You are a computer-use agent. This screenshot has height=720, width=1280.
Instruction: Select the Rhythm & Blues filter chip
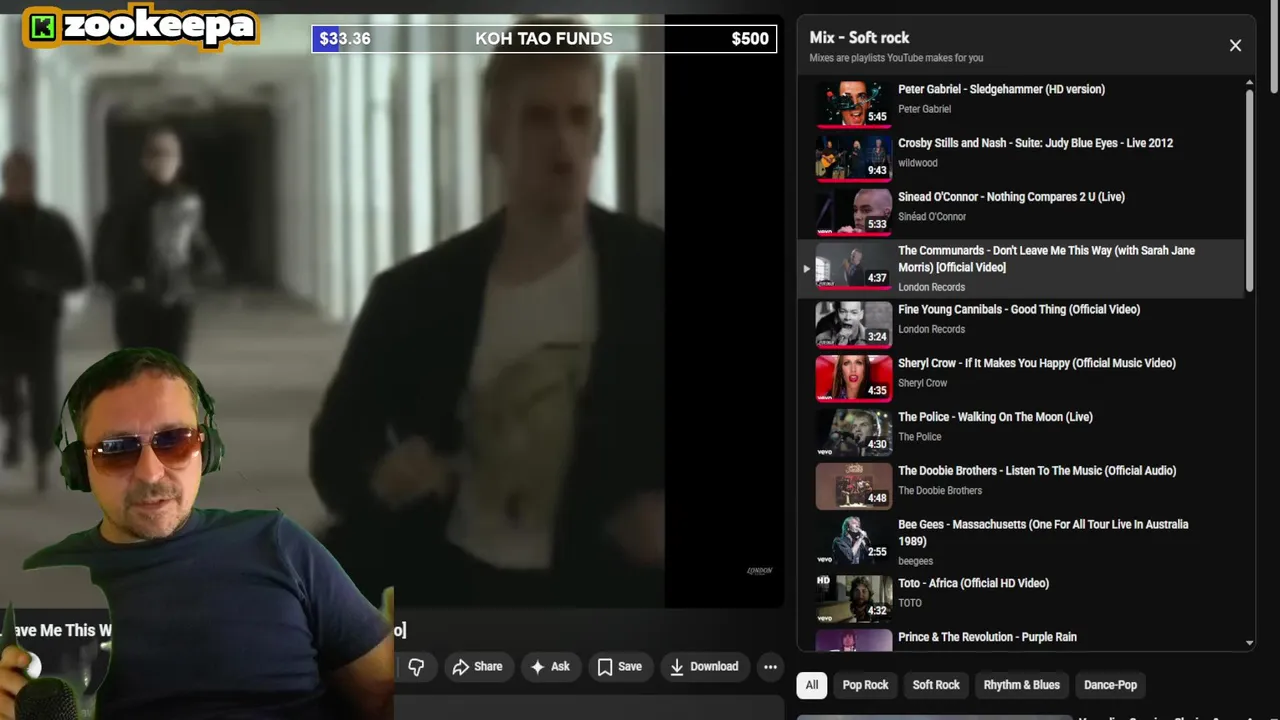1021,685
